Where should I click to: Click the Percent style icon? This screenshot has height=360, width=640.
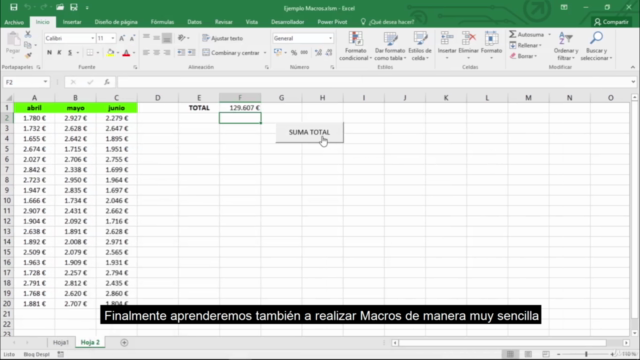pos(294,53)
